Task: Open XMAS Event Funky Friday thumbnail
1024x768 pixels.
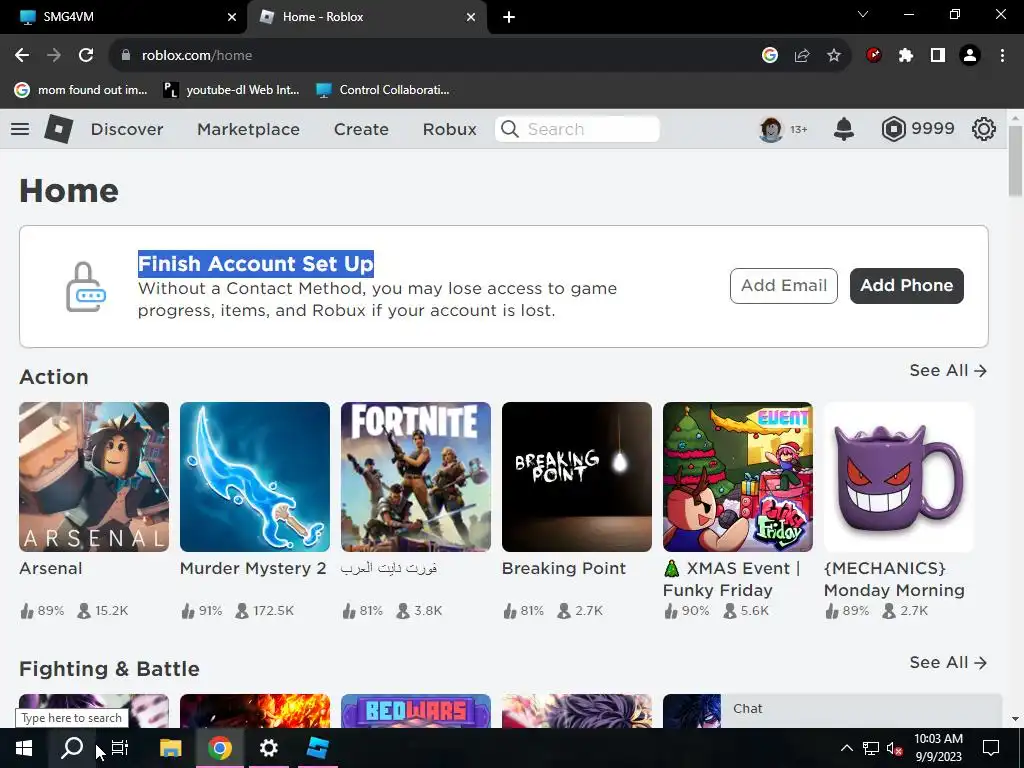Action: tap(738, 477)
